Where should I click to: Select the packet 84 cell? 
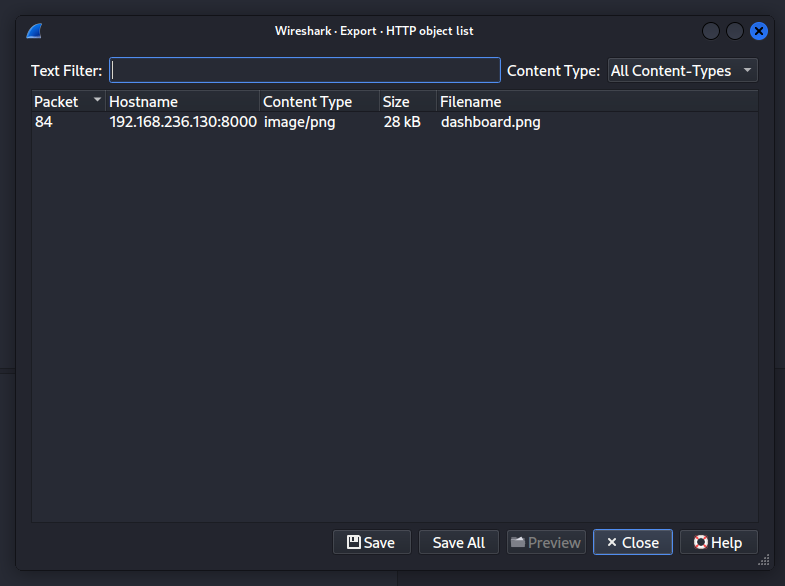44,122
